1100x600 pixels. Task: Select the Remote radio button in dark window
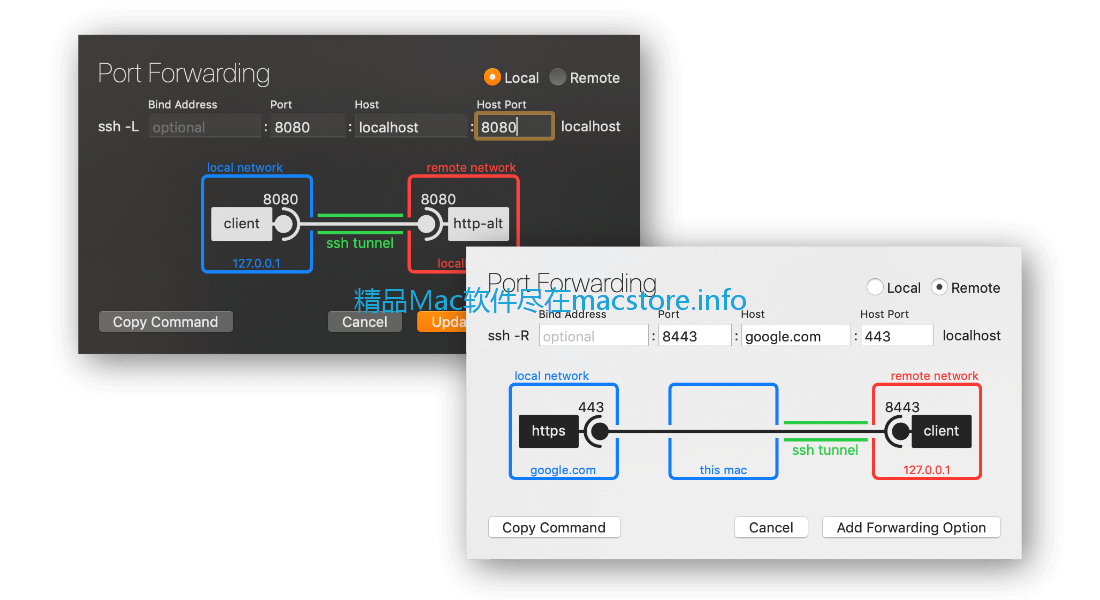tap(558, 77)
